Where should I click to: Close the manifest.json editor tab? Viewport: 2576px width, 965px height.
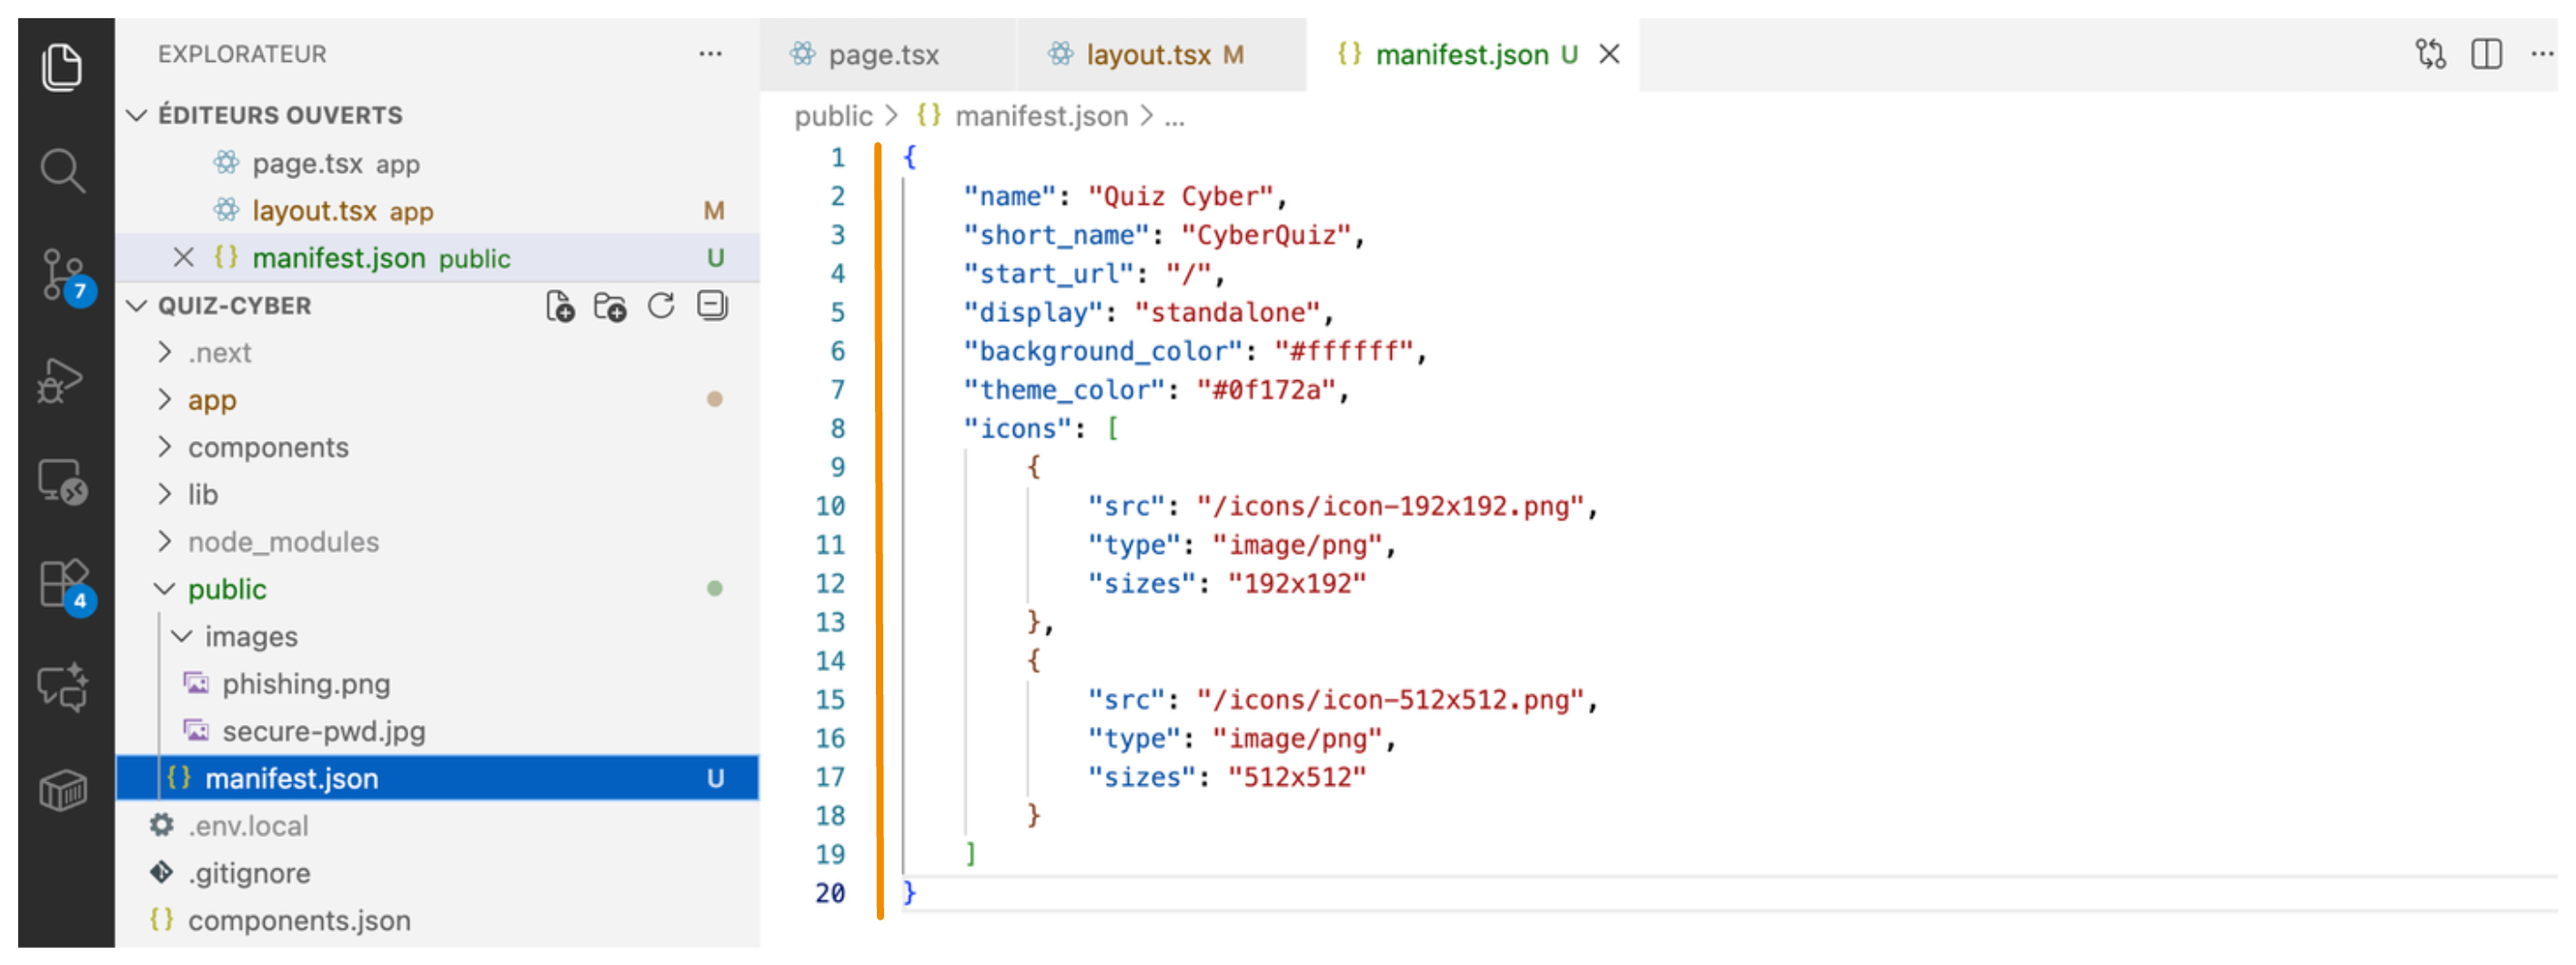1608,55
